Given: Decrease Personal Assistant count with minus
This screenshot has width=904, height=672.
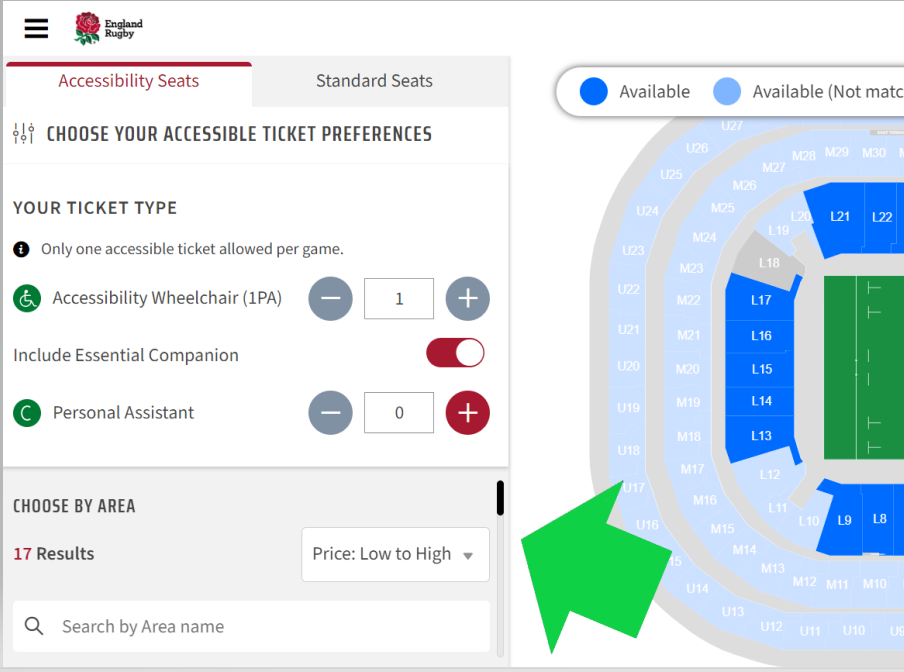Looking at the screenshot, I should 330,413.
